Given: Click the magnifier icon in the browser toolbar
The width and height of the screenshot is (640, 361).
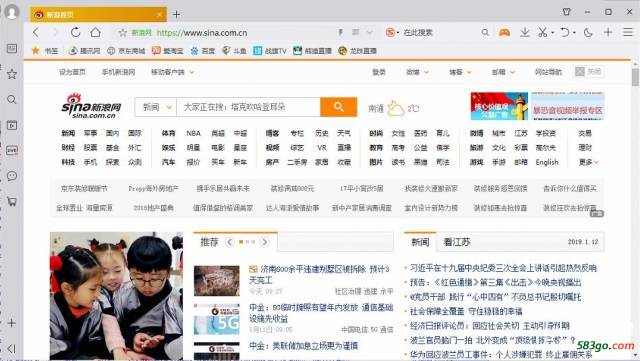Looking at the screenshot, I should (x=485, y=32).
